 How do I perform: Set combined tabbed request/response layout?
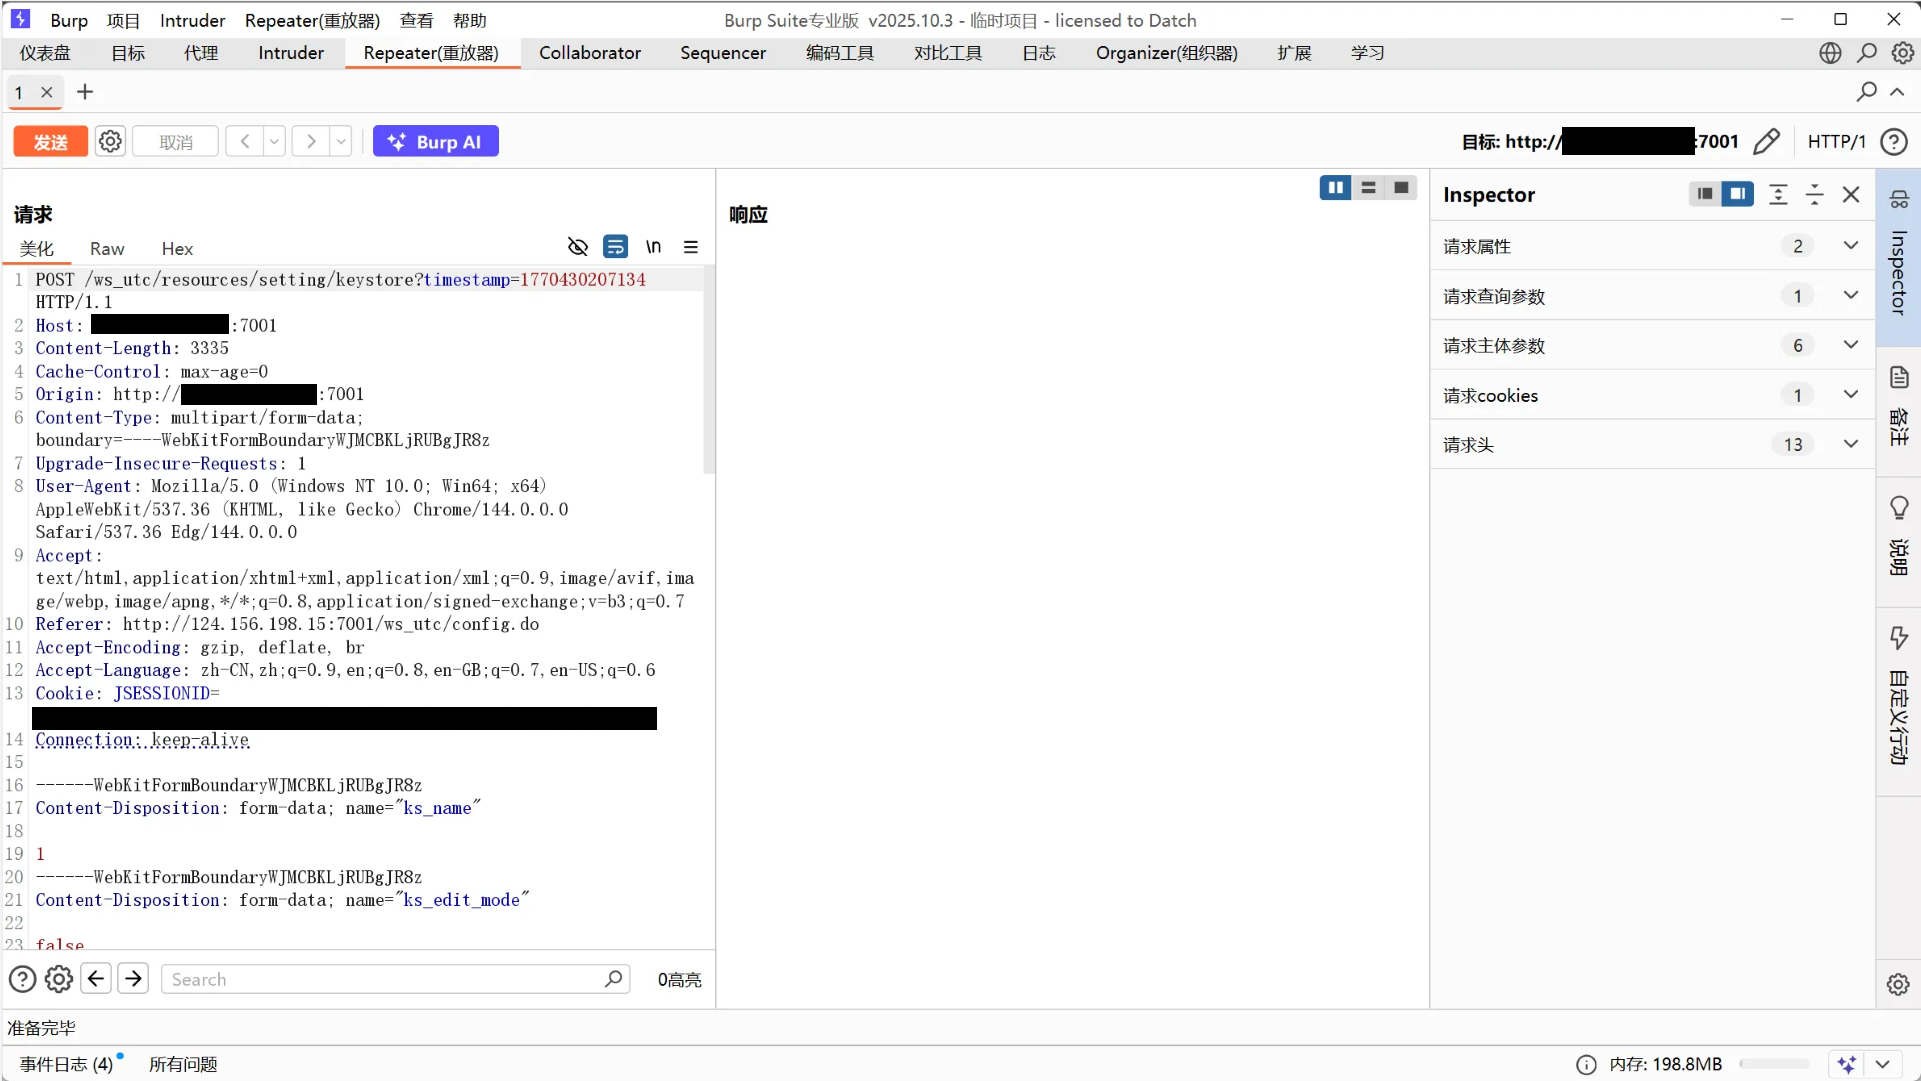point(1401,188)
